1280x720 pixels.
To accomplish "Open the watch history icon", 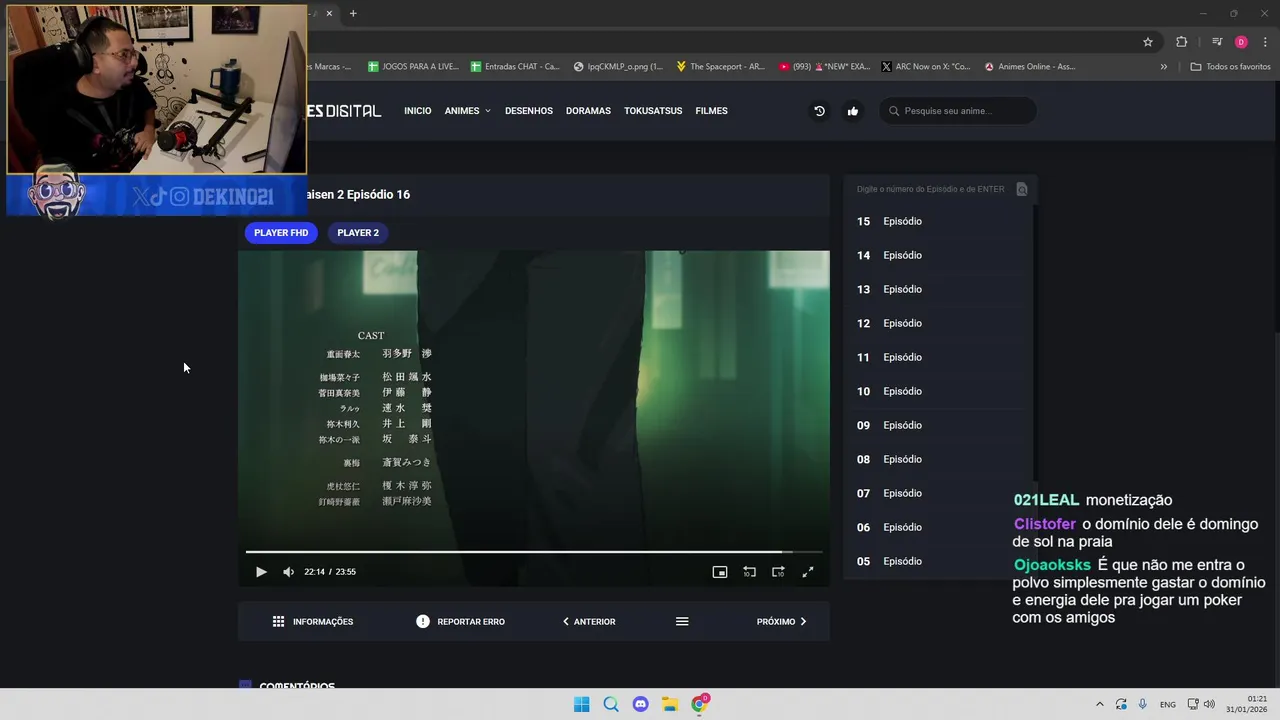I will 819,111.
